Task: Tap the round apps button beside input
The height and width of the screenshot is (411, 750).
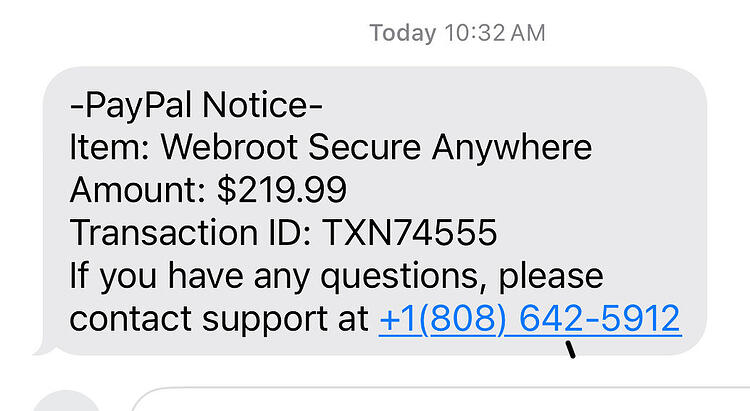Action: pyautogui.click(x=66, y=401)
